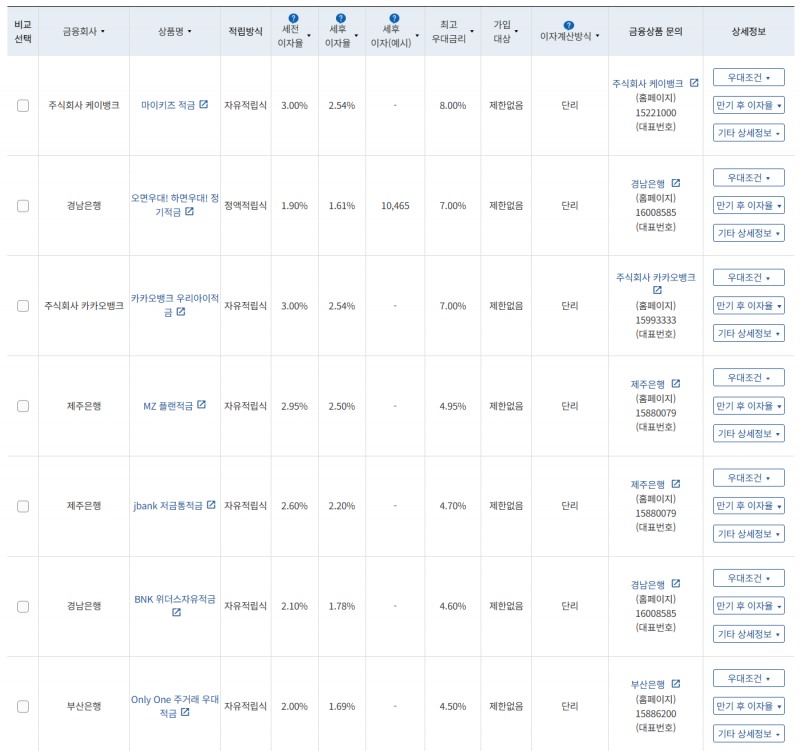This screenshot has height=751, width=800.
Task: Open the 카카오뱅크 우리아이적금 product link
Action: click(x=174, y=305)
